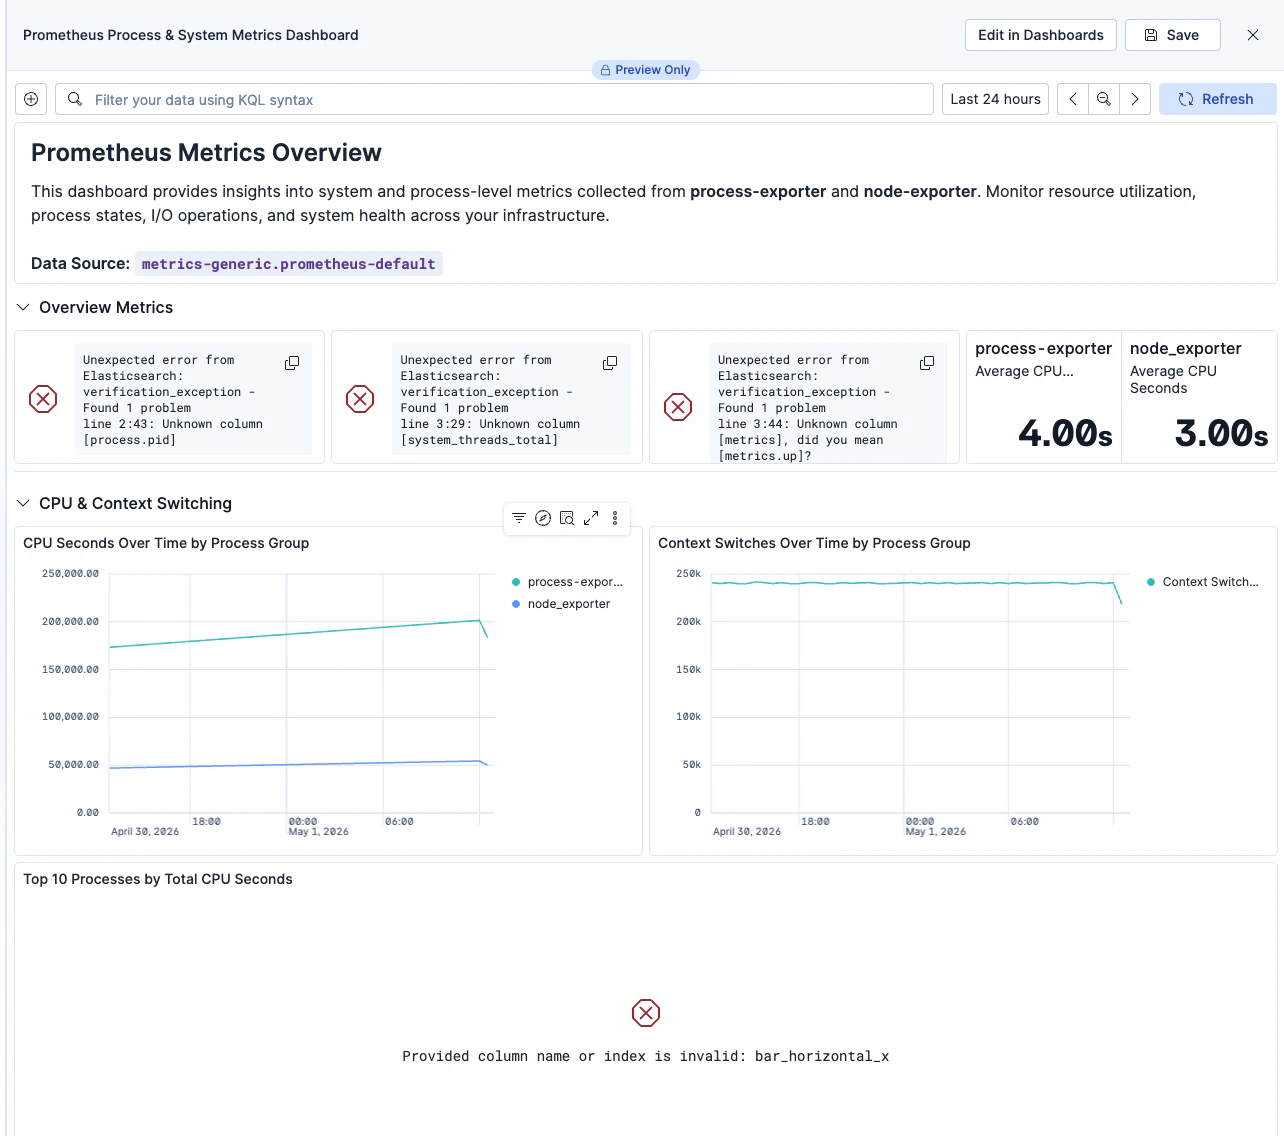The width and height of the screenshot is (1284, 1136).
Task: Click the Data Source label
Action: click(x=80, y=264)
